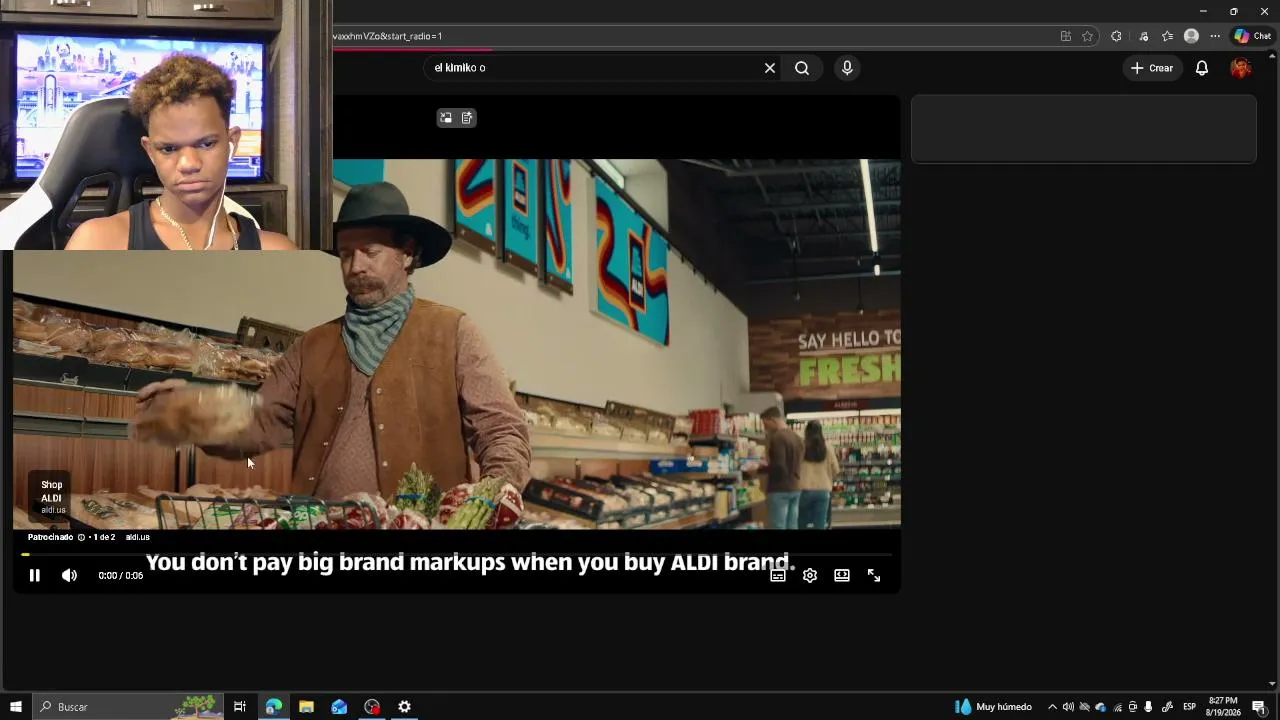Start voice search with the microphone
Screen dimensions: 1280x720
pos(847,68)
